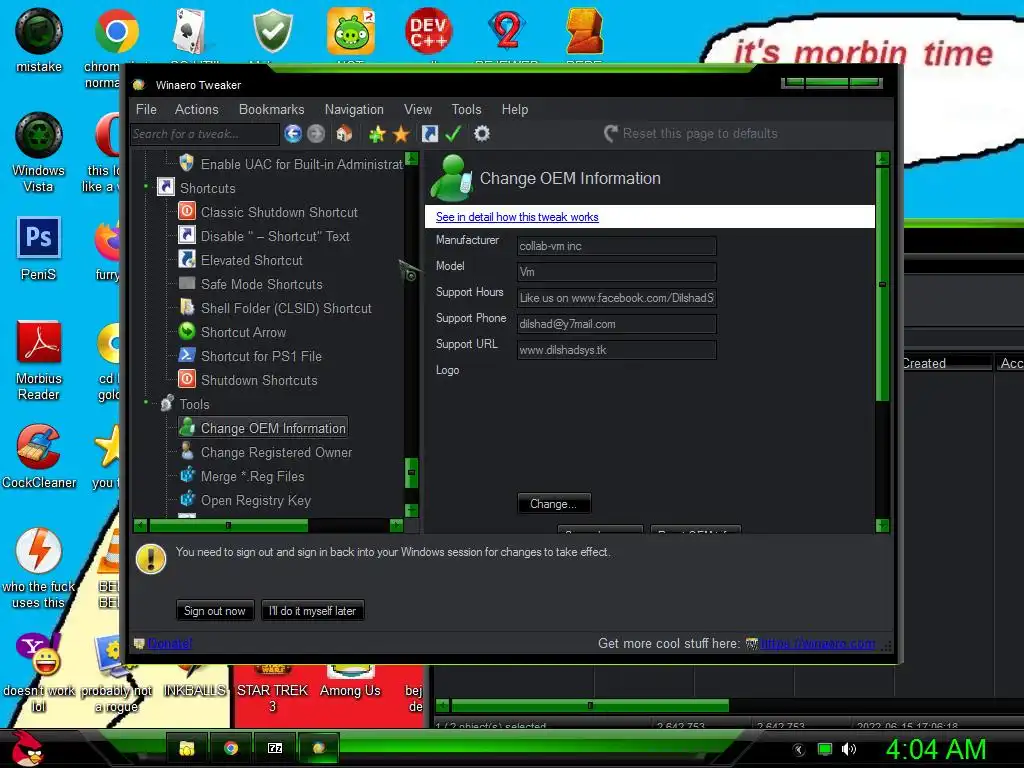Open the Navigation menu

(x=354, y=109)
